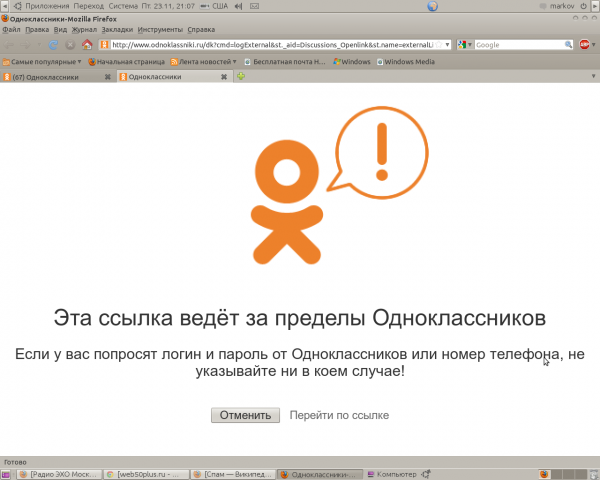This screenshot has height=480, width=600.
Task: Open the Файл menu
Action: (11, 29)
